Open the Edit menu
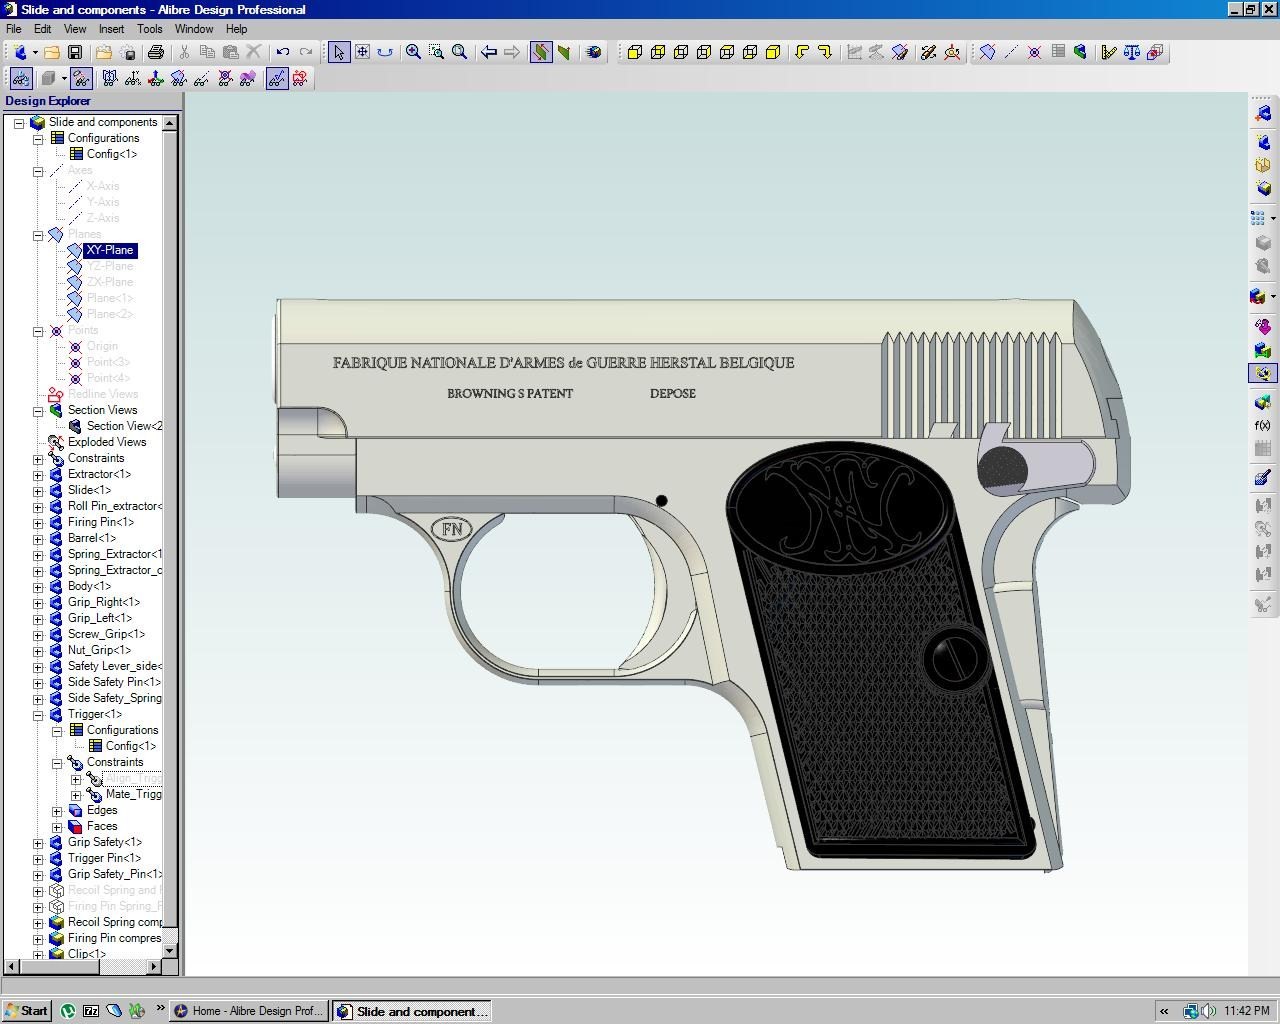The image size is (1280, 1024). click(42, 29)
